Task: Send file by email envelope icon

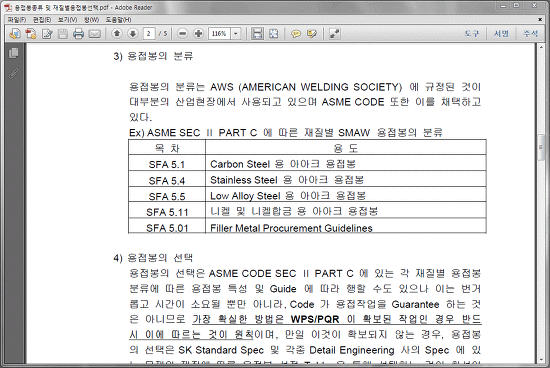Action: click(x=94, y=34)
